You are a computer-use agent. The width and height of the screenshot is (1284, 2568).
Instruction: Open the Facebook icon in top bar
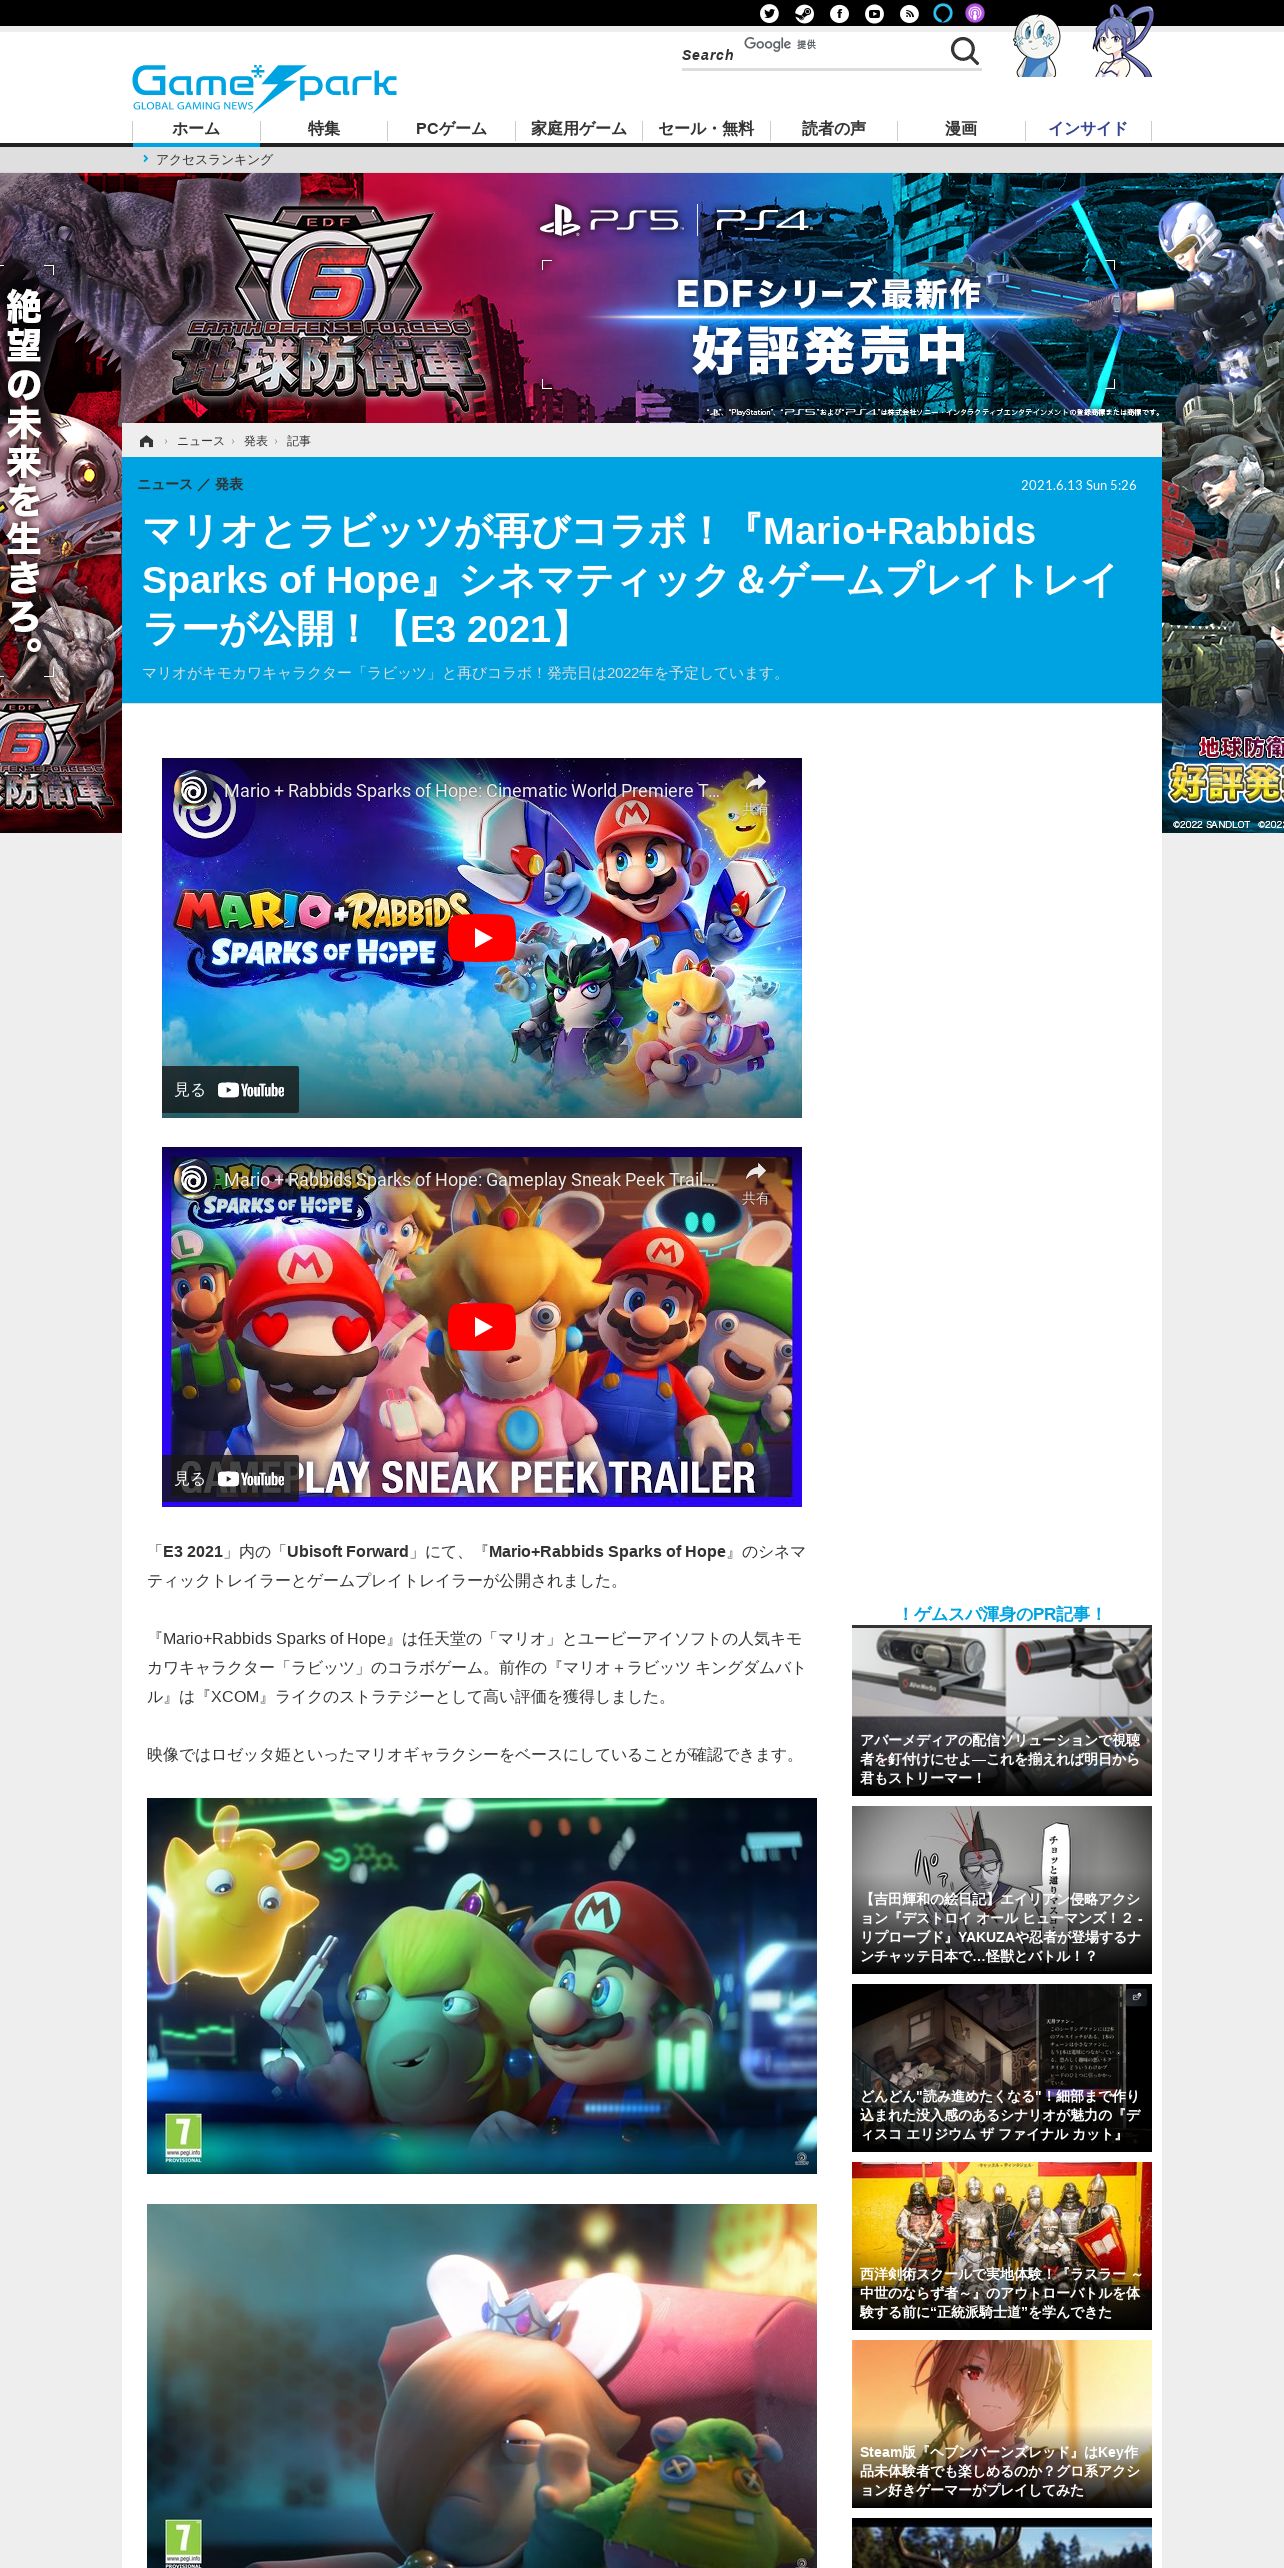pos(839,13)
